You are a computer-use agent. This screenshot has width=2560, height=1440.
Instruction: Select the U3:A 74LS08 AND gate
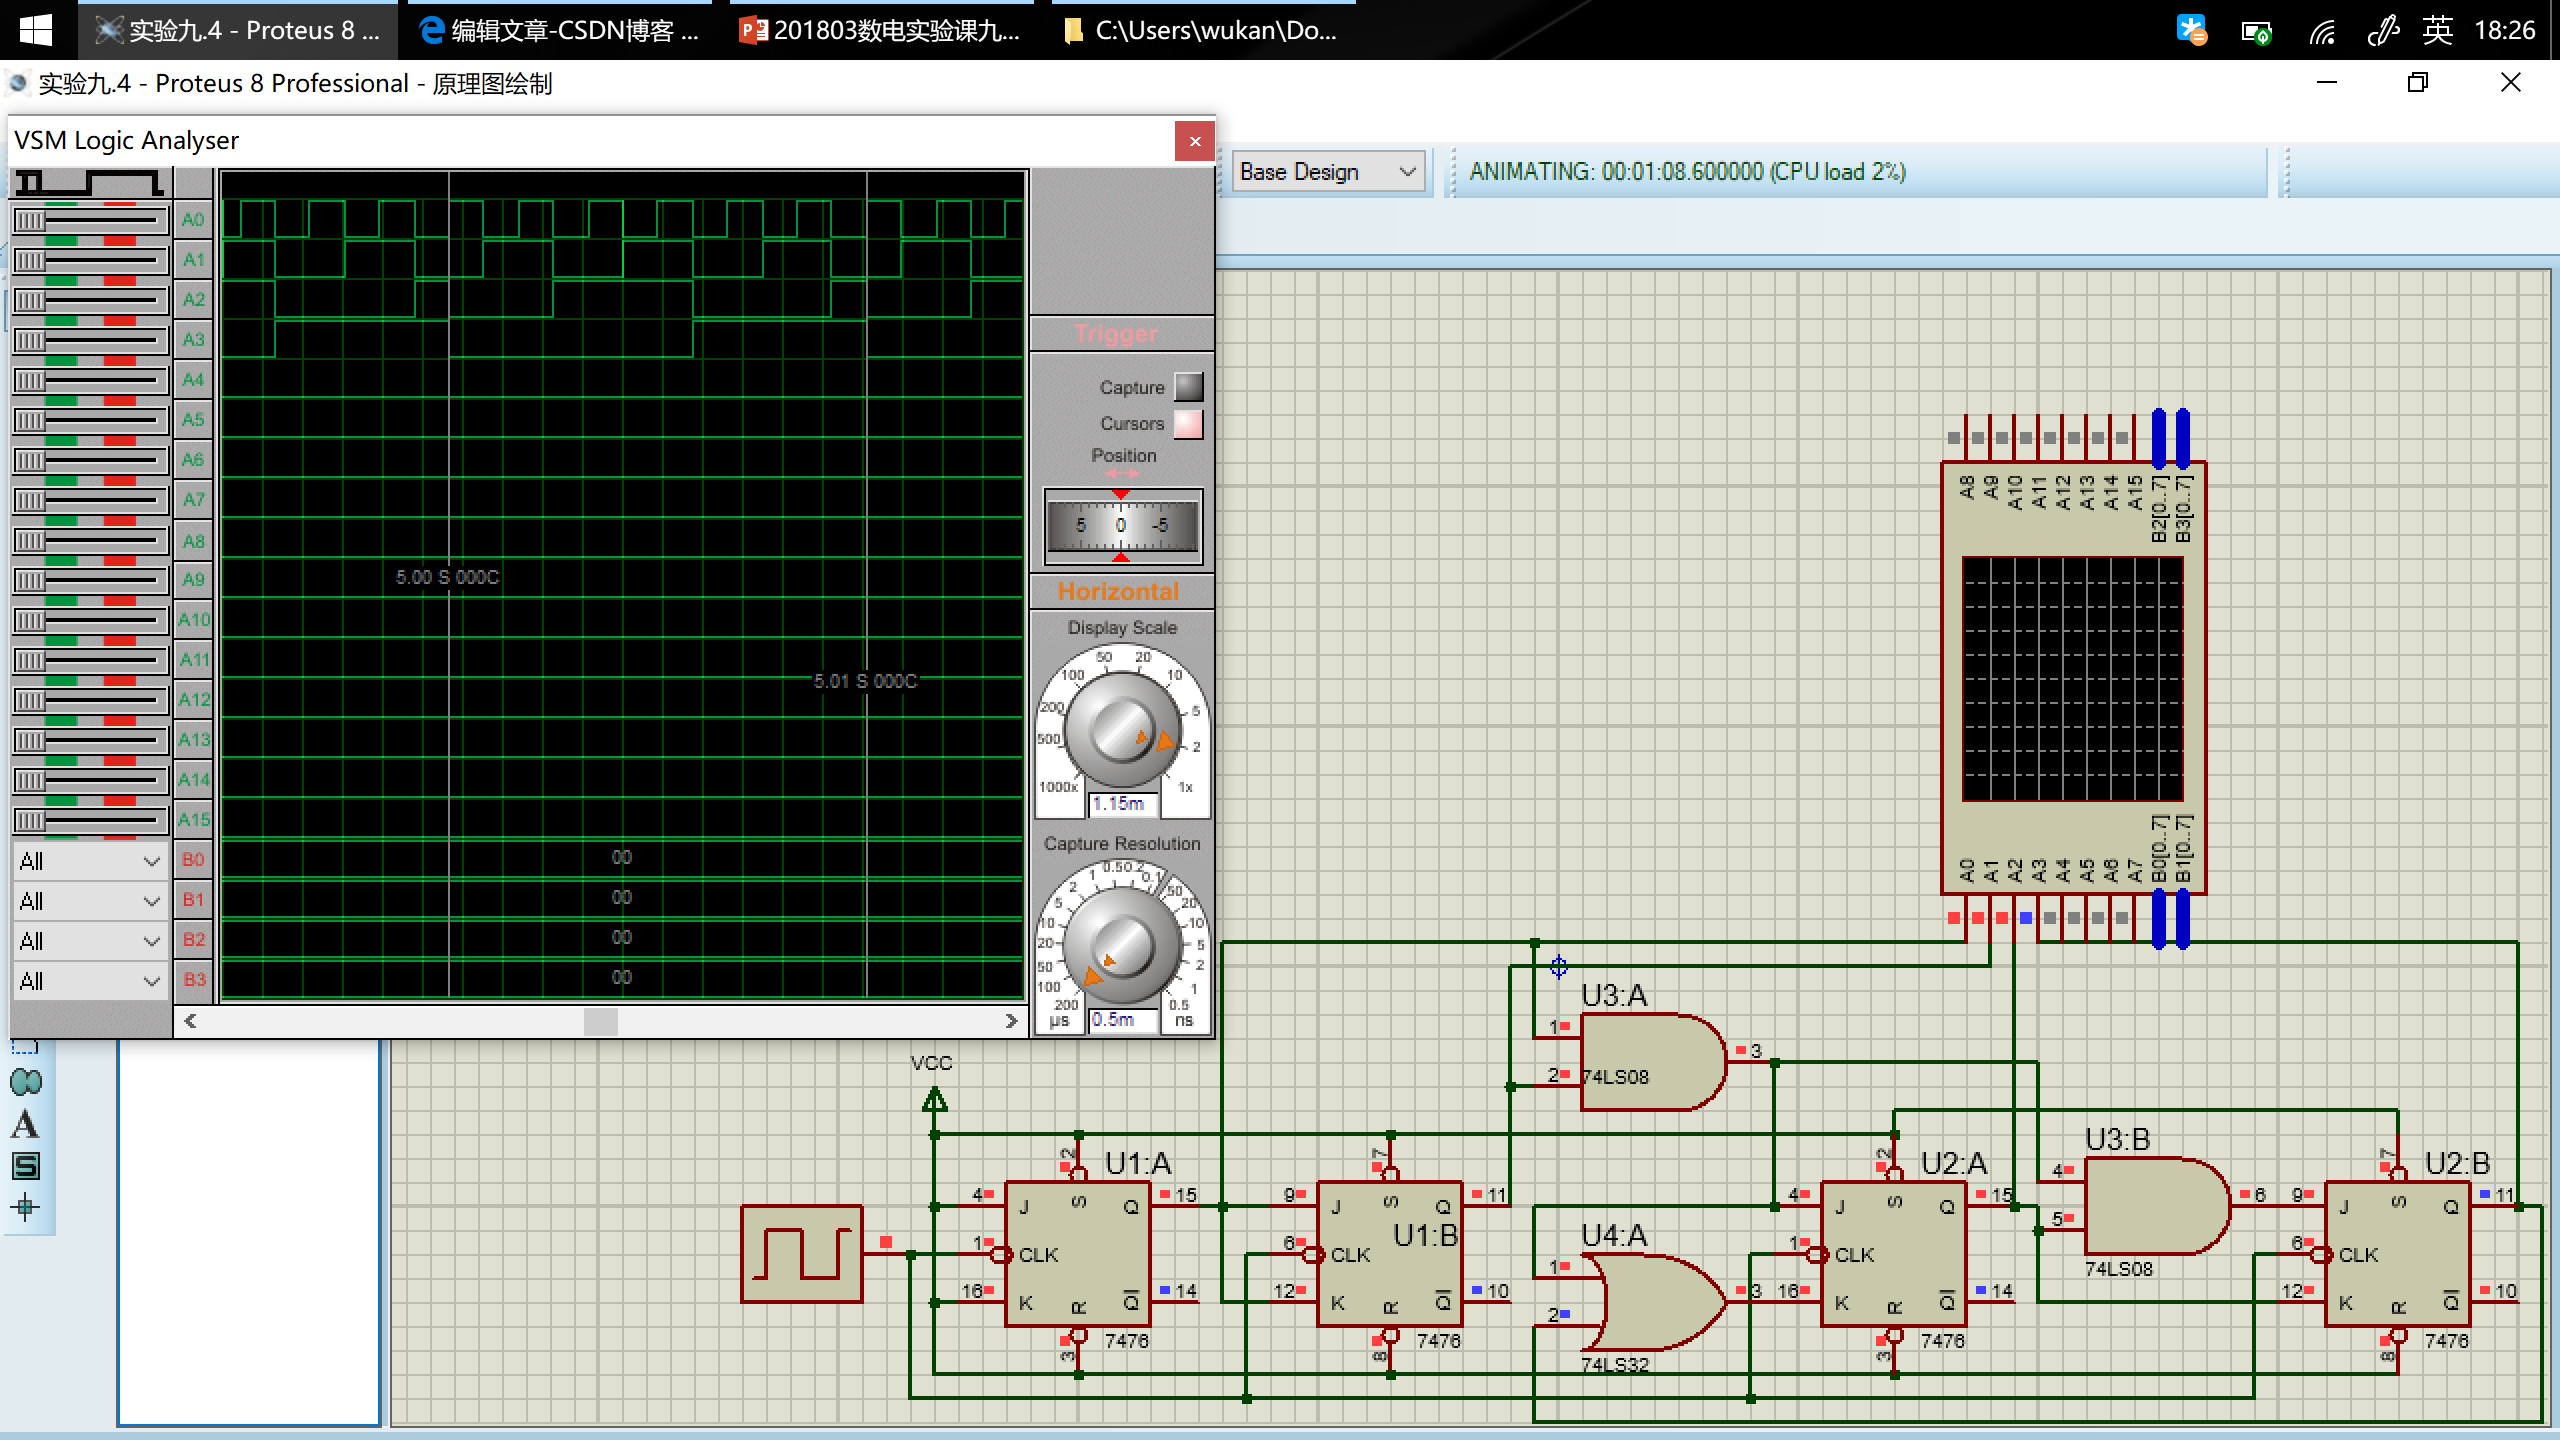pos(1653,1062)
